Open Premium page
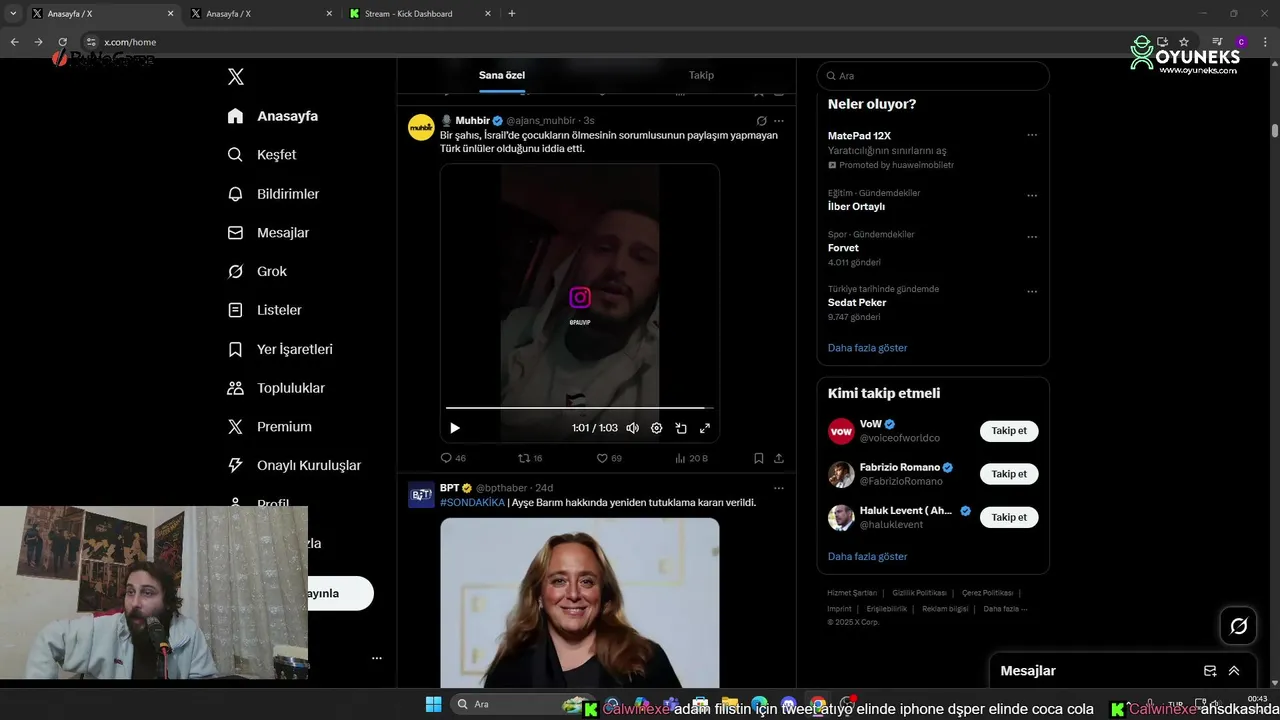Viewport: 1280px width, 720px height. click(x=269, y=427)
